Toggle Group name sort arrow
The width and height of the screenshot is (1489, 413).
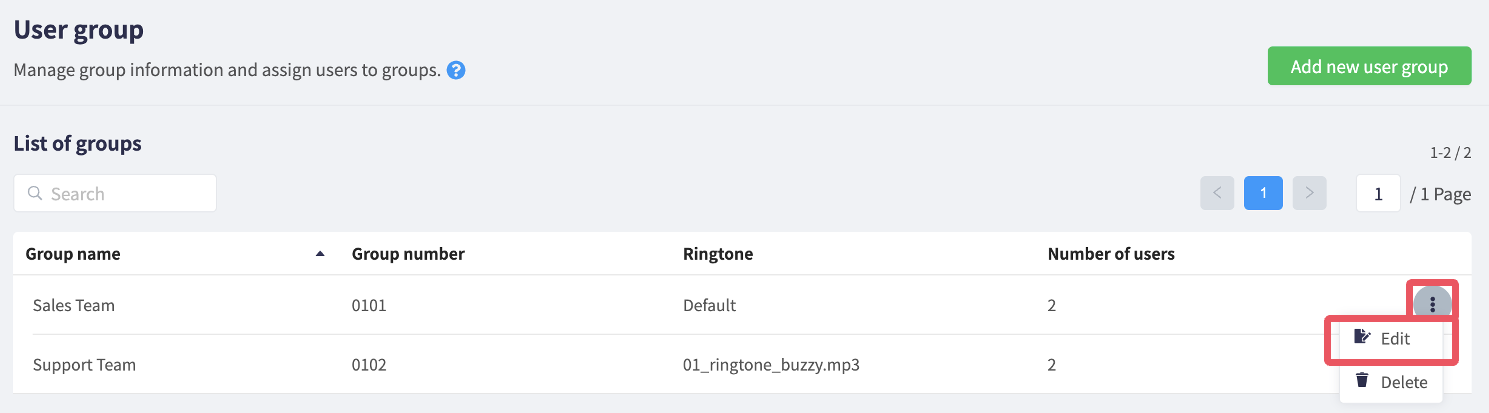pos(320,254)
